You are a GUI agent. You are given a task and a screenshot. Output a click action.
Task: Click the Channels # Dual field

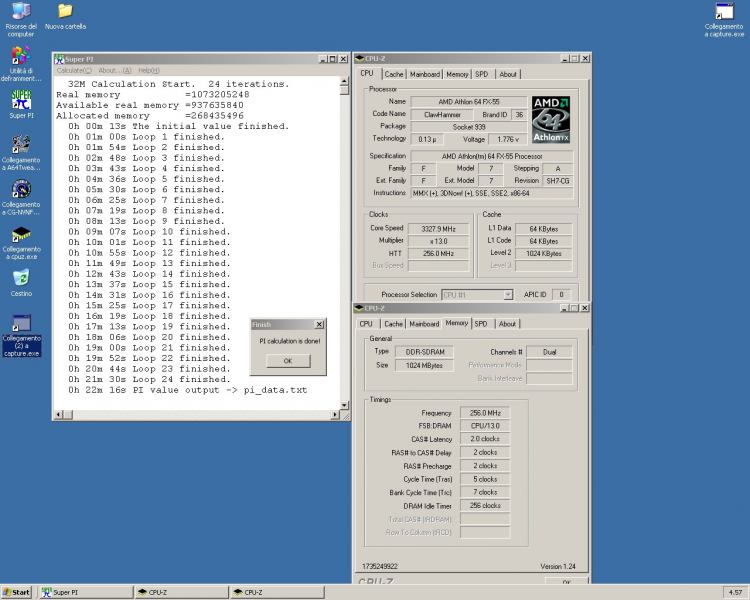tap(549, 352)
